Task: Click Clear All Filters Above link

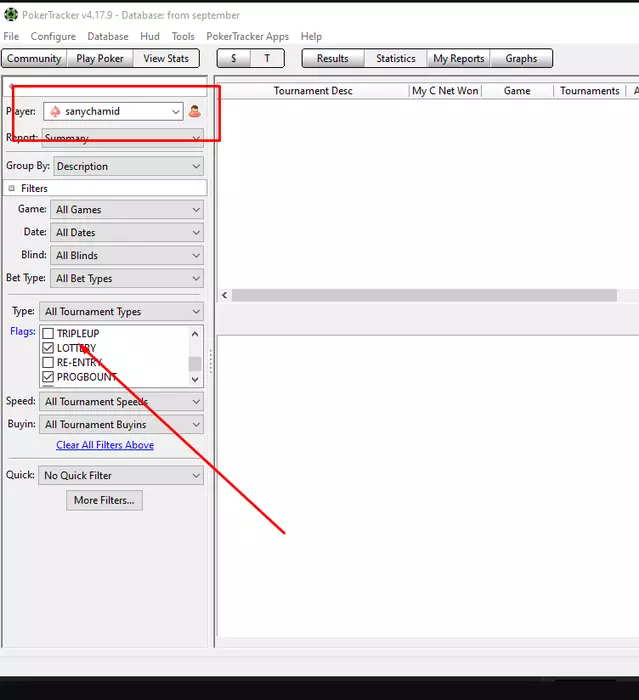Action: point(105,445)
